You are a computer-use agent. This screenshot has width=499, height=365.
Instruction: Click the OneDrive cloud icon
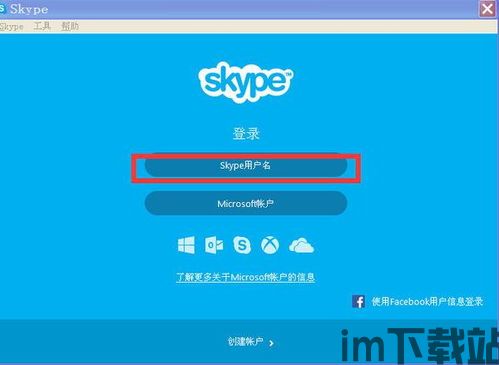point(301,246)
